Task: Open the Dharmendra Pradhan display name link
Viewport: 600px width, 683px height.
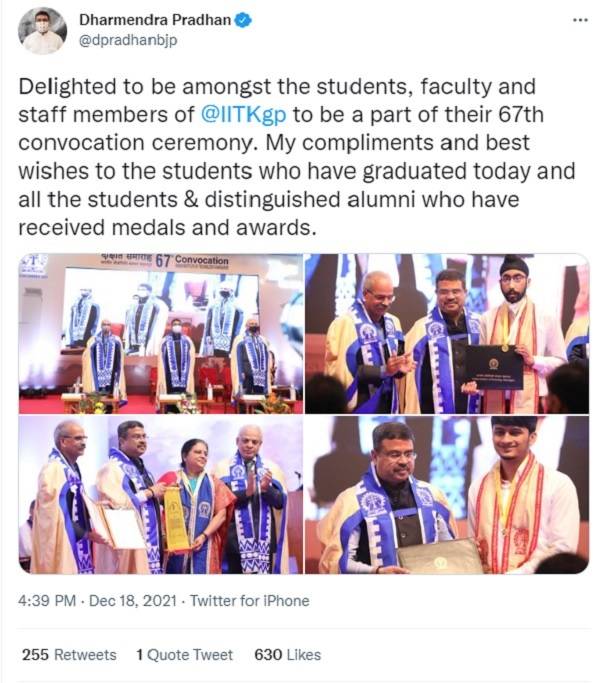Action: 155,20
